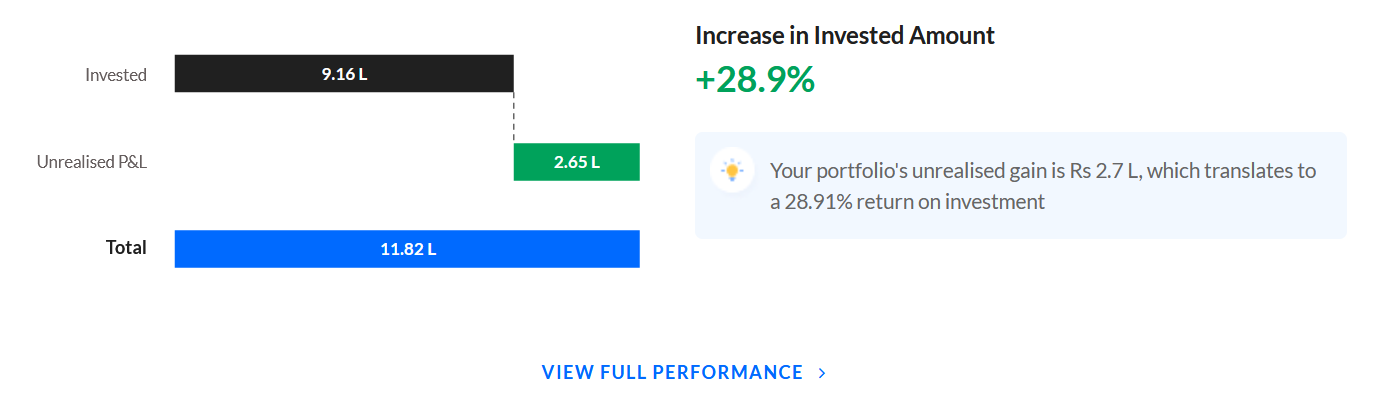Click the green +28.9% percentage figure
This screenshot has width=1375, height=418.
(x=755, y=80)
